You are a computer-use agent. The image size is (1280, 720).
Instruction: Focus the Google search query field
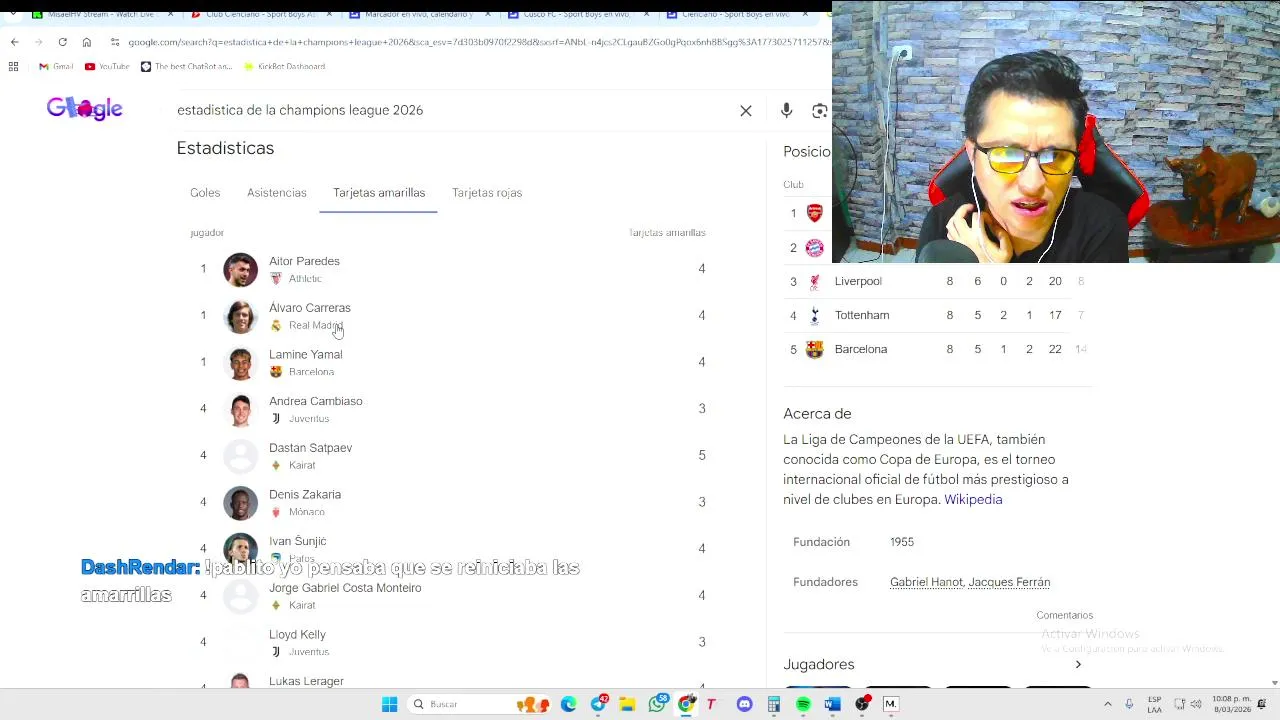pyautogui.click(x=450, y=110)
